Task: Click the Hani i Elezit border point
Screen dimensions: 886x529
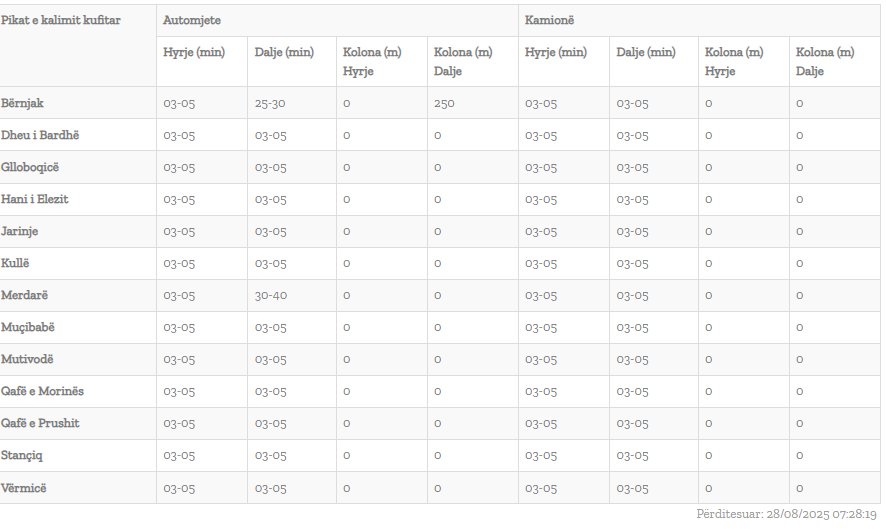Action: [x=35, y=199]
